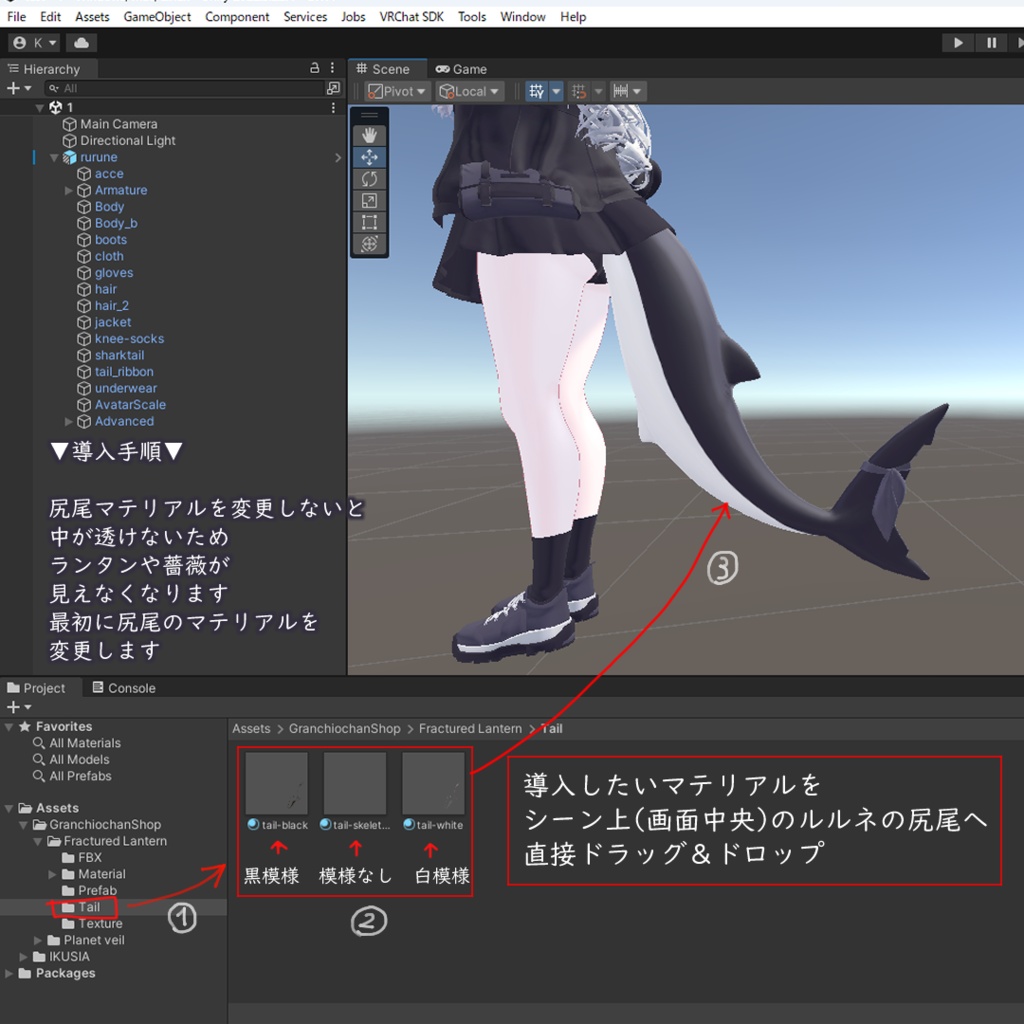The image size is (1024, 1024).
Task: Switch to the Game tab
Action: click(461, 69)
